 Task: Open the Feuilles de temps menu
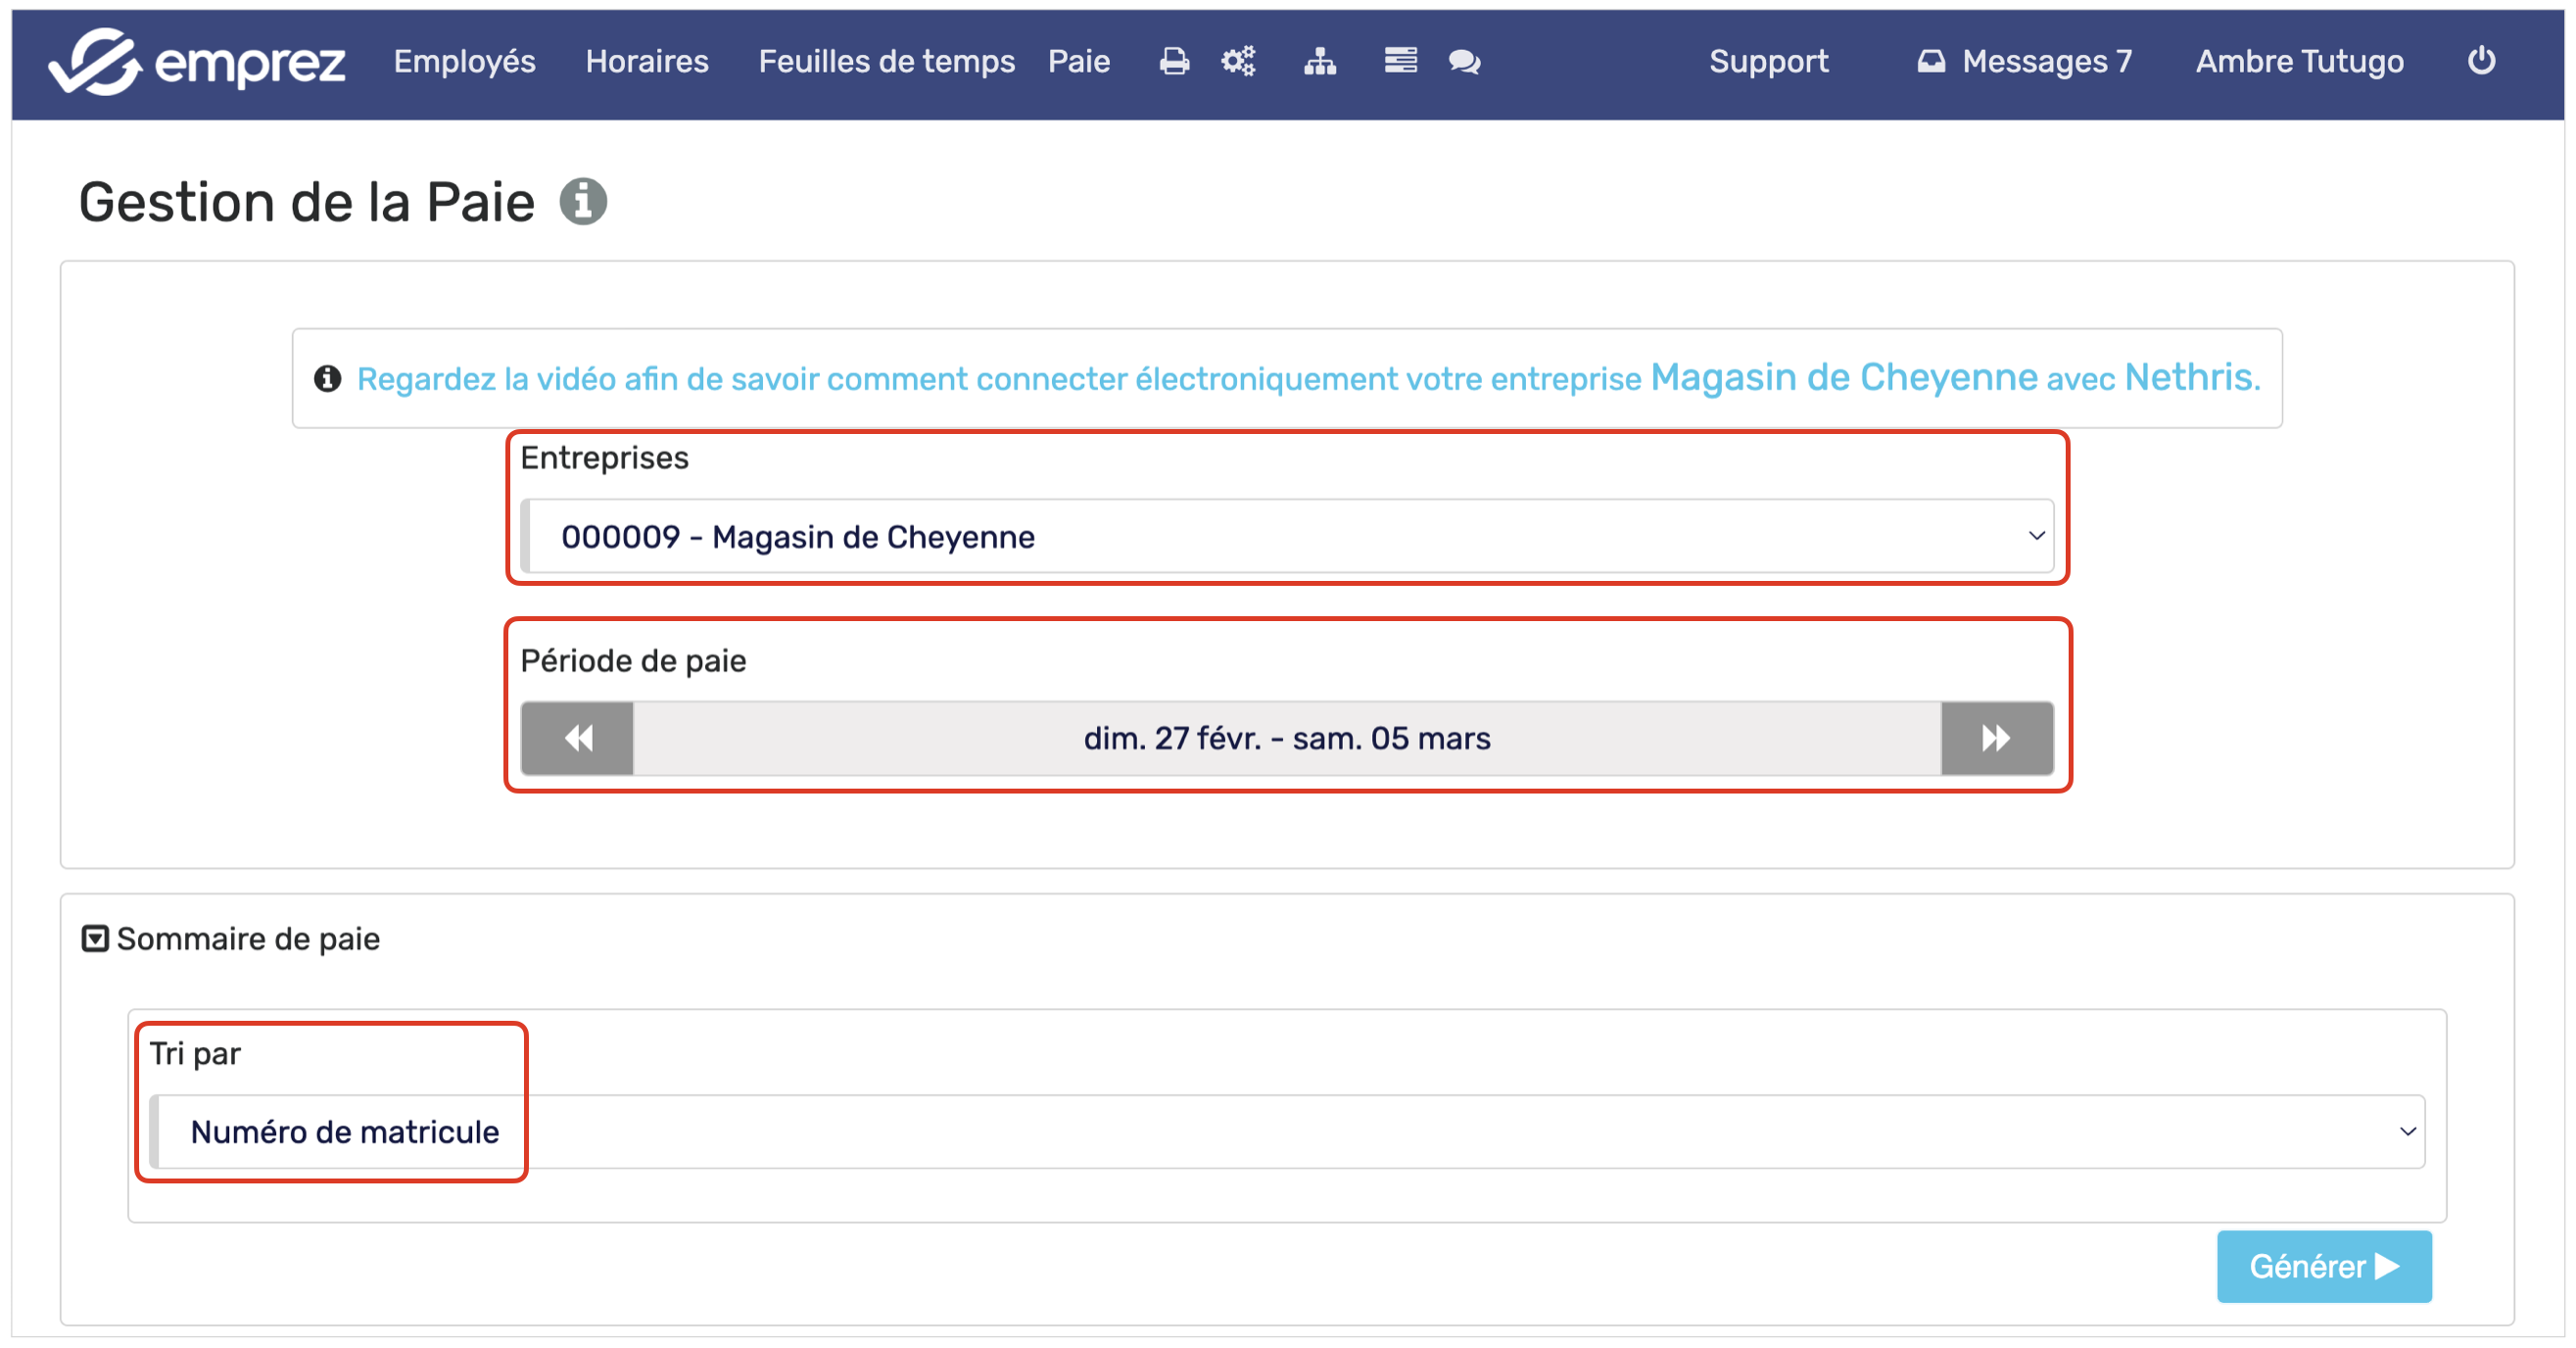click(886, 62)
